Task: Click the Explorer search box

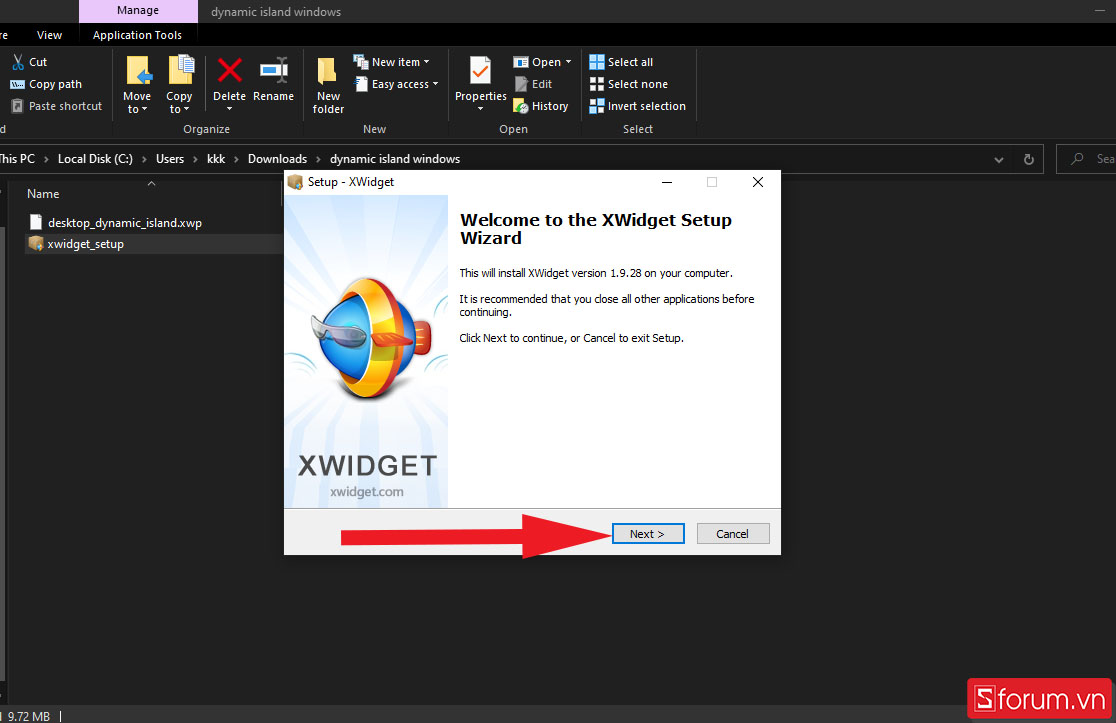Action: coord(1086,159)
